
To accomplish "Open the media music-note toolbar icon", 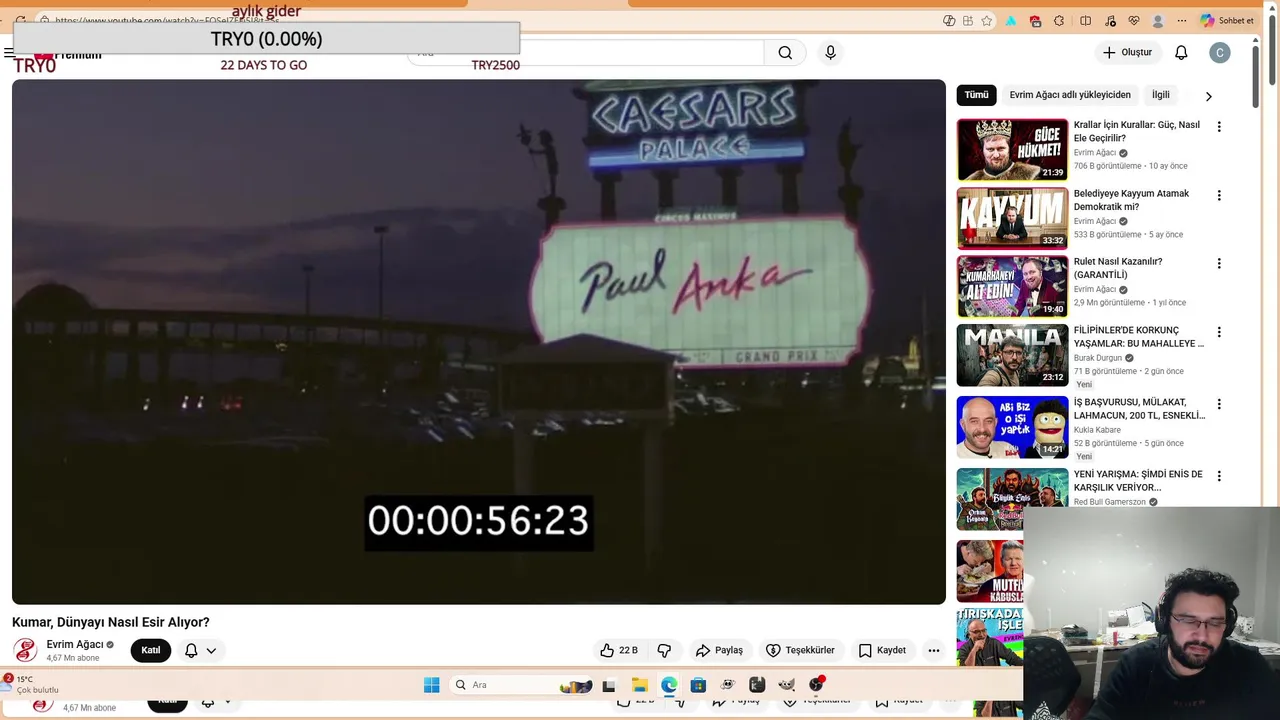I will pyautogui.click(x=1110, y=21).
